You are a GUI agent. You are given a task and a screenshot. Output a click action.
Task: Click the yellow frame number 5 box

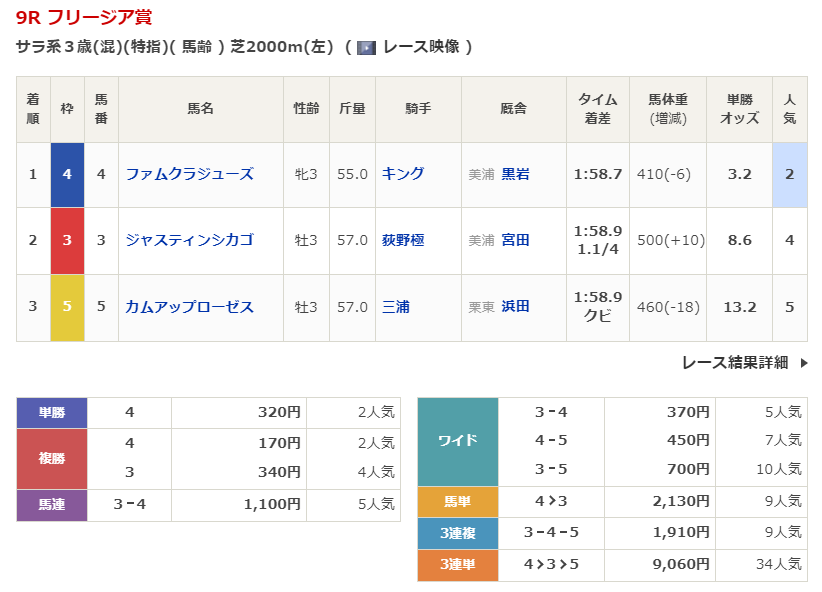[x=67, y=307]
